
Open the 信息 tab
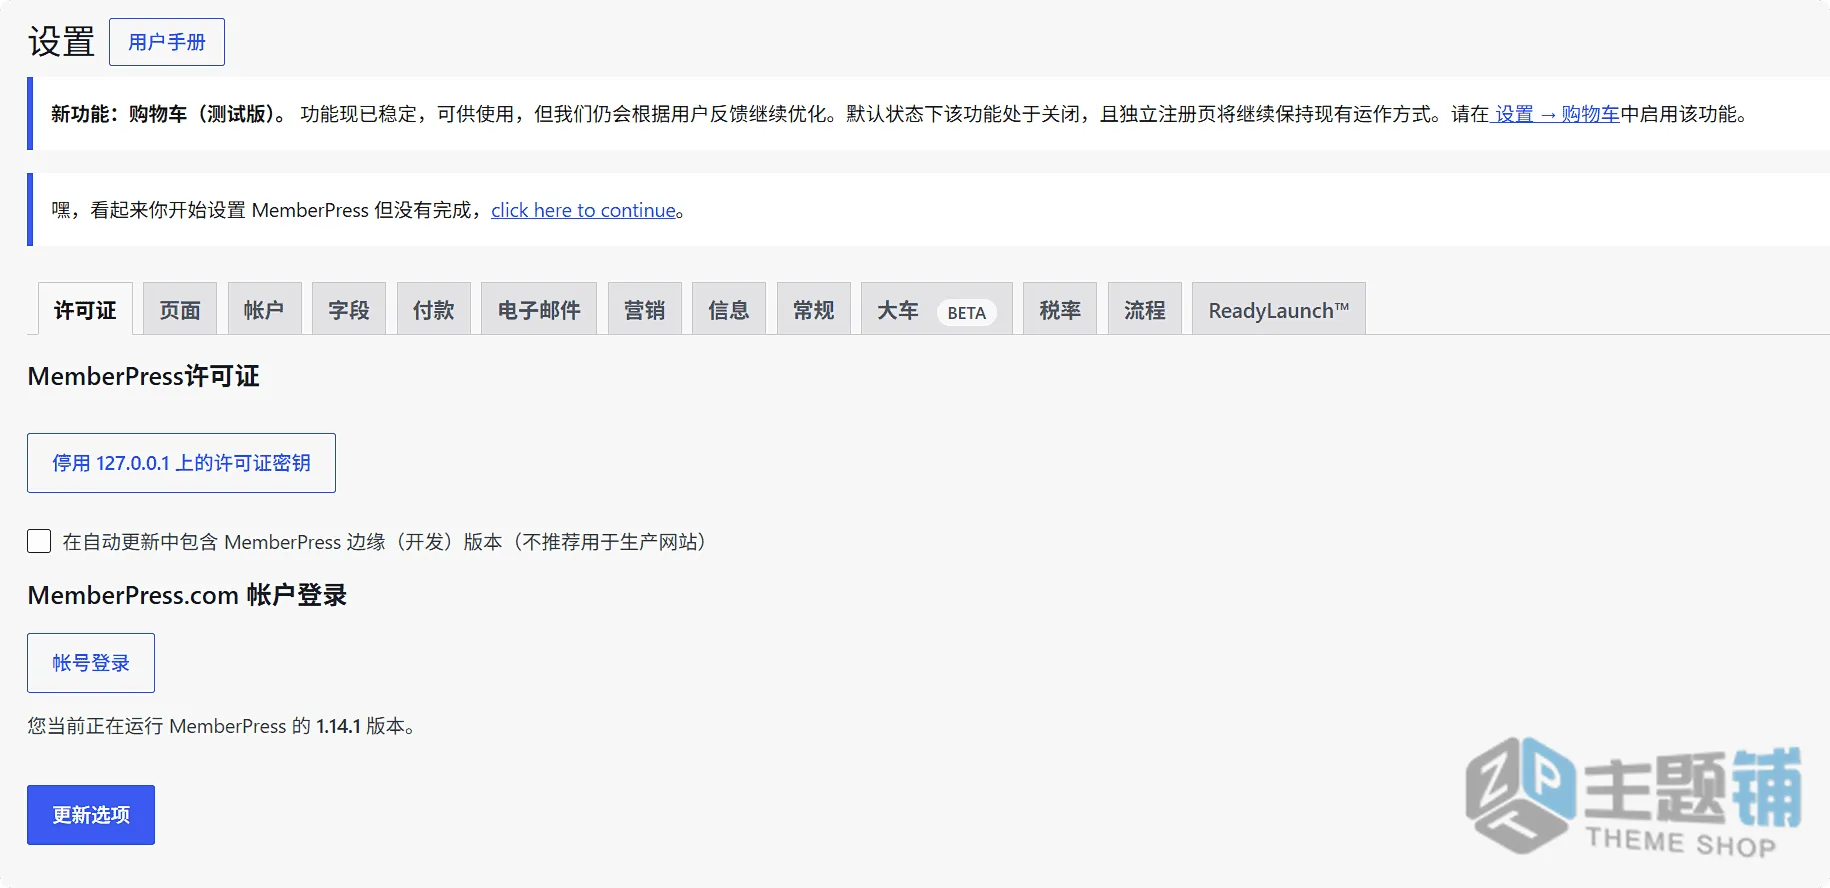(729, 310)
